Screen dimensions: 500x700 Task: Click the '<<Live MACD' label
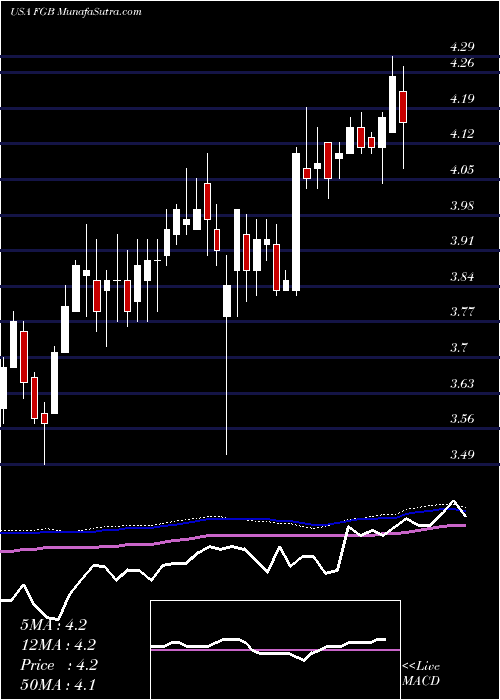coord(421,674)
